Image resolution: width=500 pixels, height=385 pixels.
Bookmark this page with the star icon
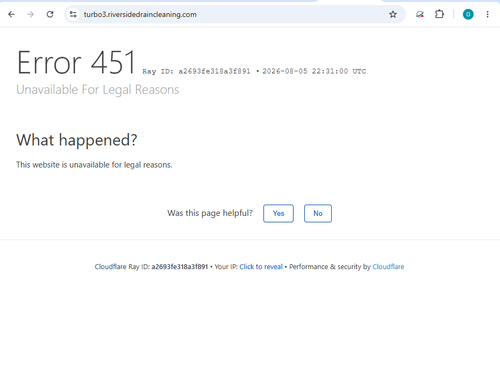click(x=393, y=14)
